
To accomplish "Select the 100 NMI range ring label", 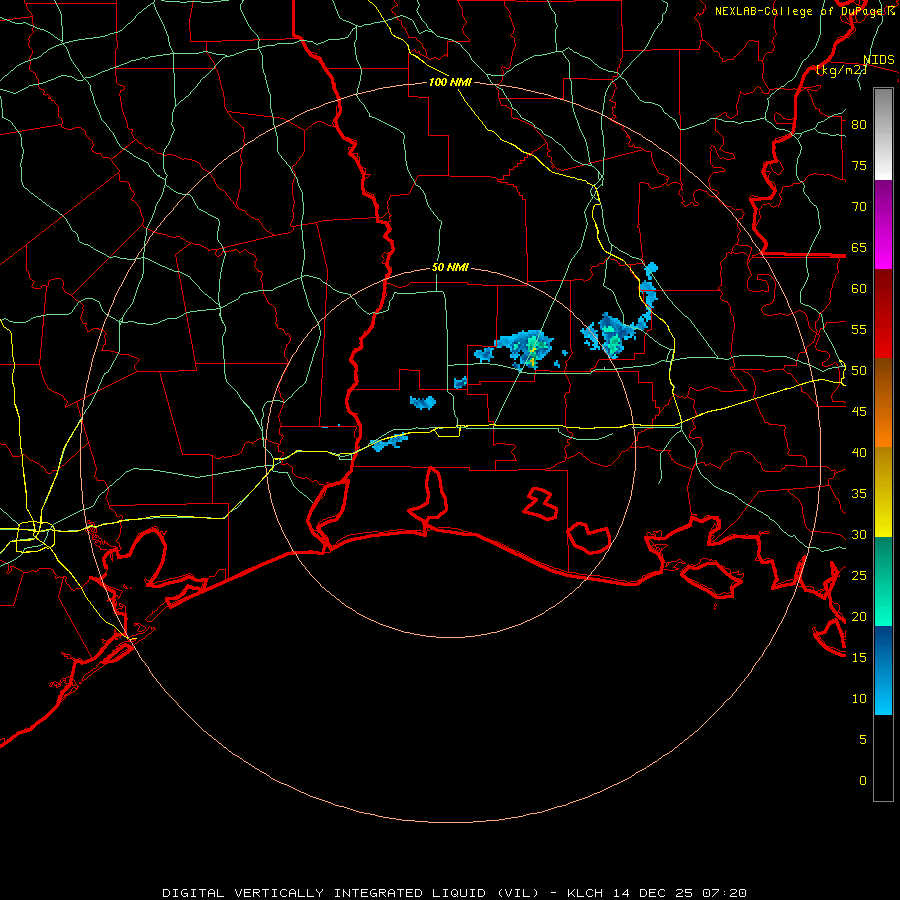I will pyautogui.click(x=450, y=82).
